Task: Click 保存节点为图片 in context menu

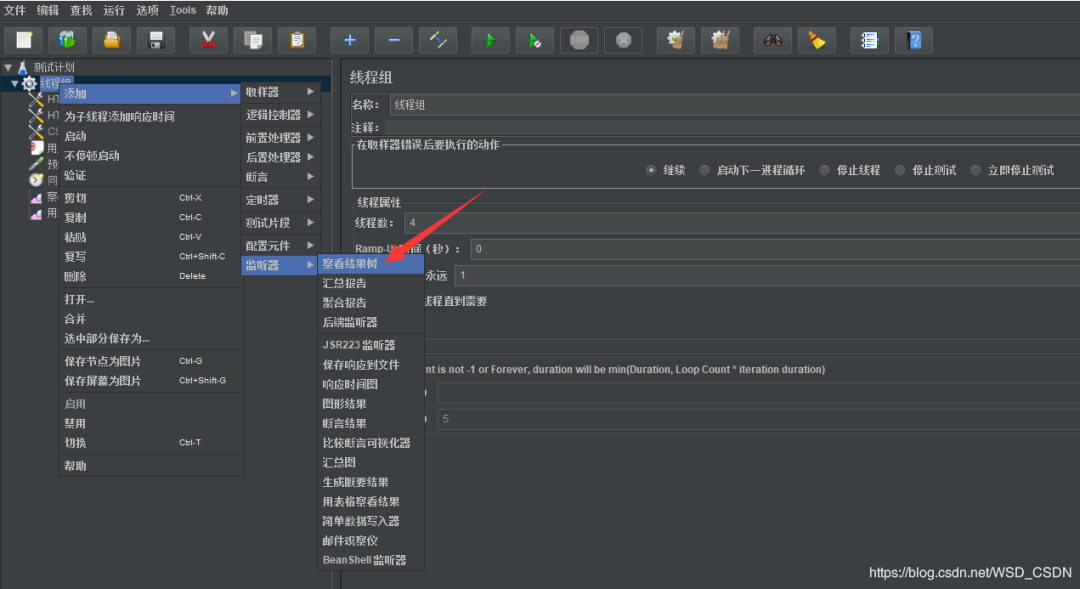Action: 151,361
